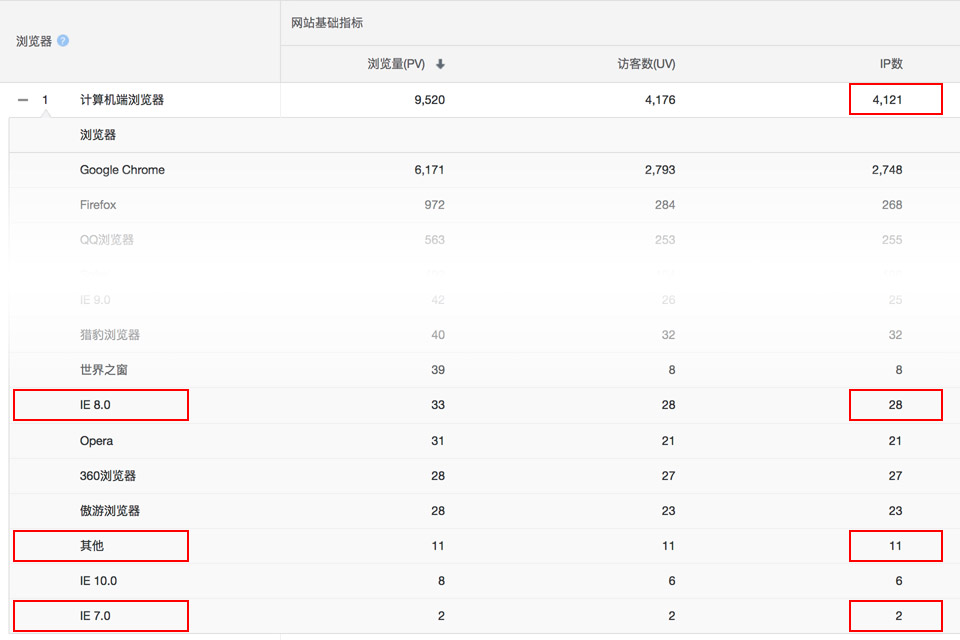Click the PV sort descending arrow

[440, 64]
